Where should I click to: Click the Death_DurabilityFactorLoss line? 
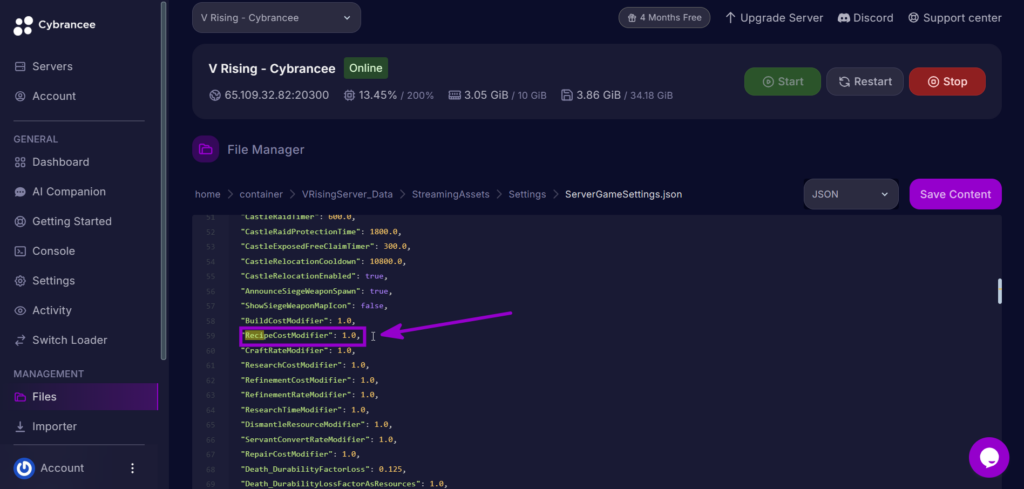point(323,469)
